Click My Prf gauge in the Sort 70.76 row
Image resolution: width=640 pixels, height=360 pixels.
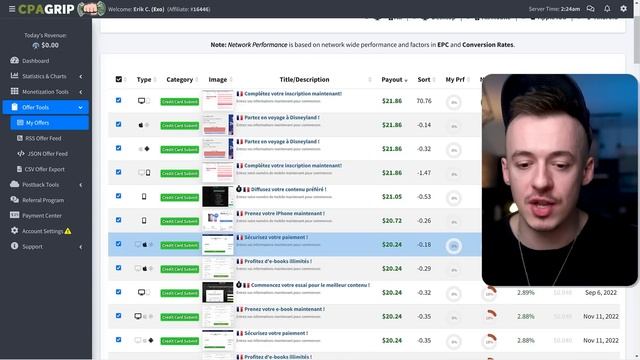pos(454,102)
